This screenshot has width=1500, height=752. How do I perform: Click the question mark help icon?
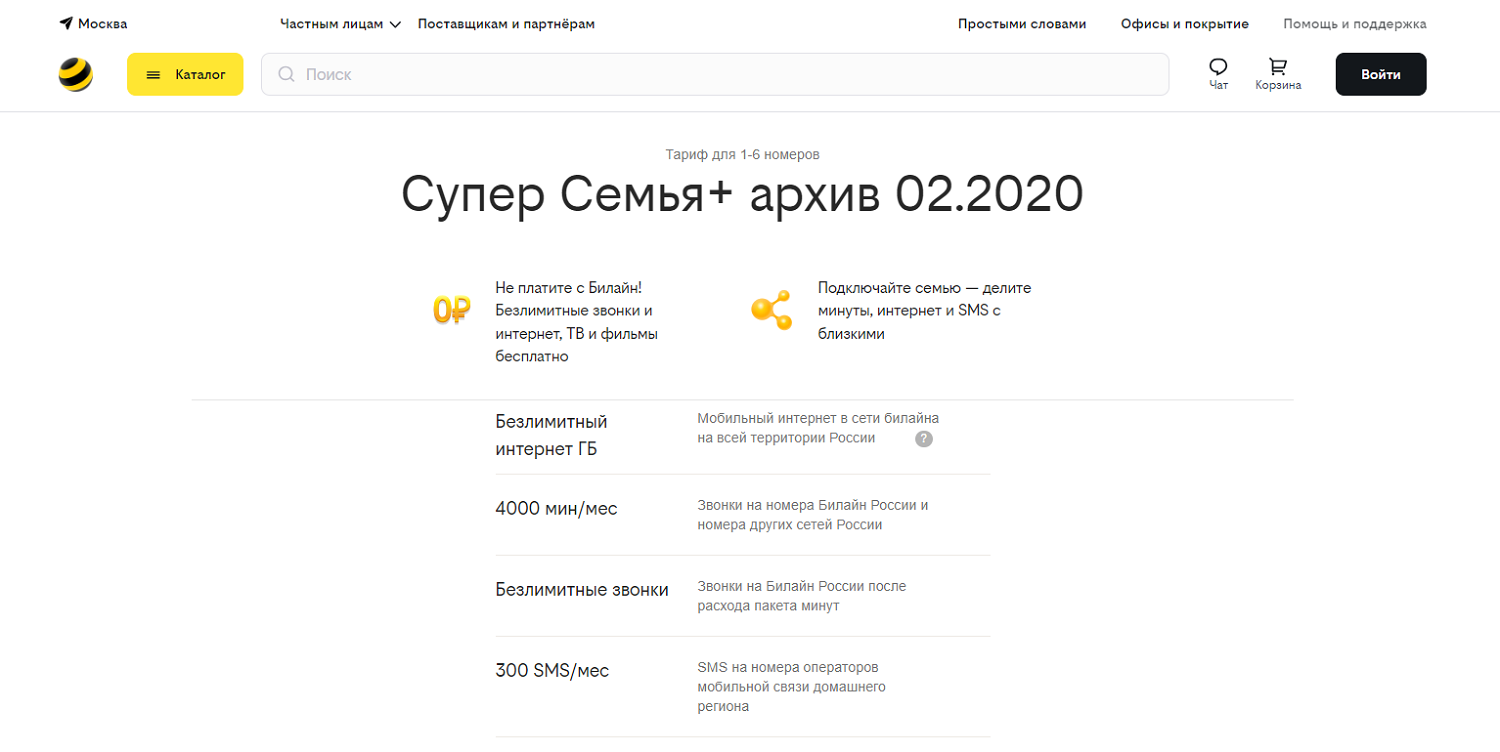click(x=924, y=439)
